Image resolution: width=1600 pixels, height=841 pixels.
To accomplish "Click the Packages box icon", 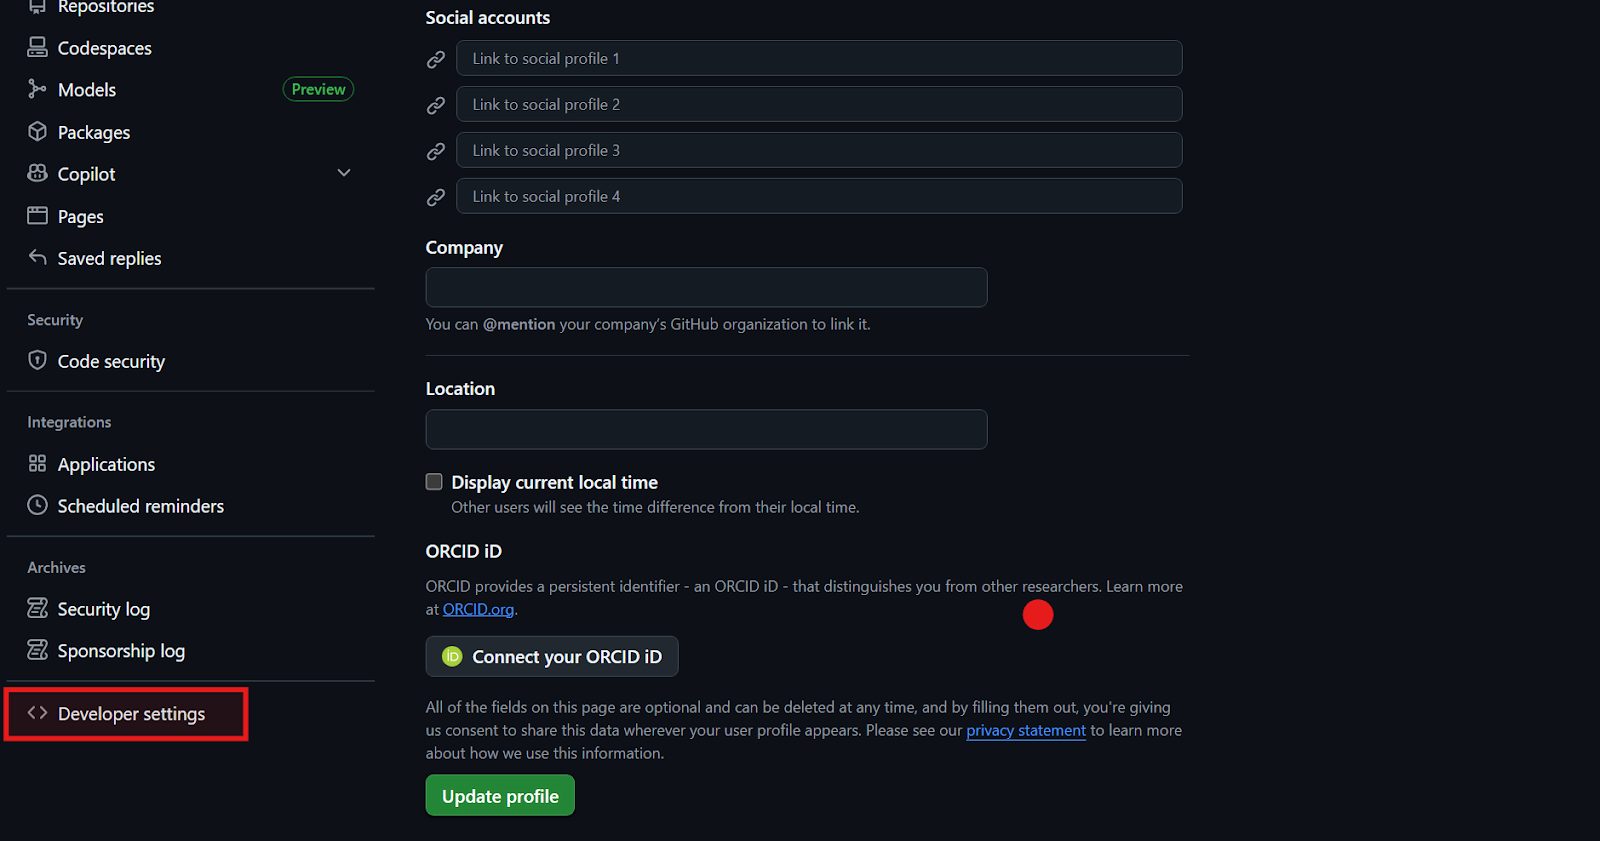I will point(37,132).
